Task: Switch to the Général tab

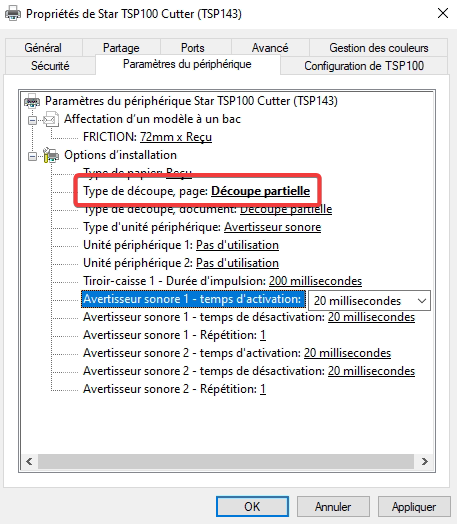Action: tap(43, 48)
